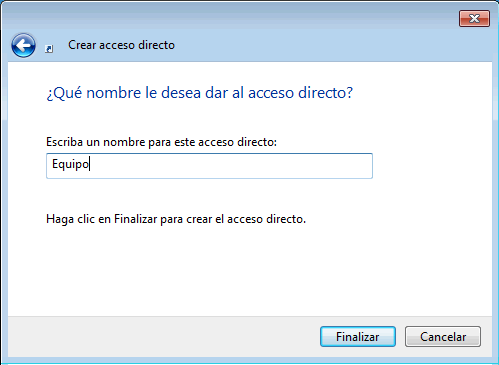Click the gray footer bar left of Finalizar
The height and width of the screenshot is (365, 499).
[163, 337]
